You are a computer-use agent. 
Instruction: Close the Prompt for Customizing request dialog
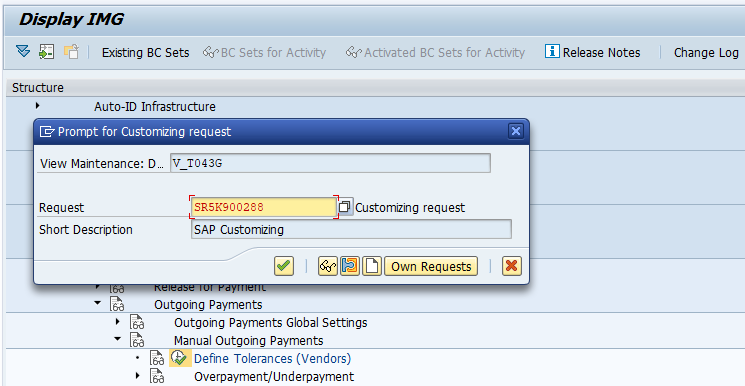tap(516, 131)
